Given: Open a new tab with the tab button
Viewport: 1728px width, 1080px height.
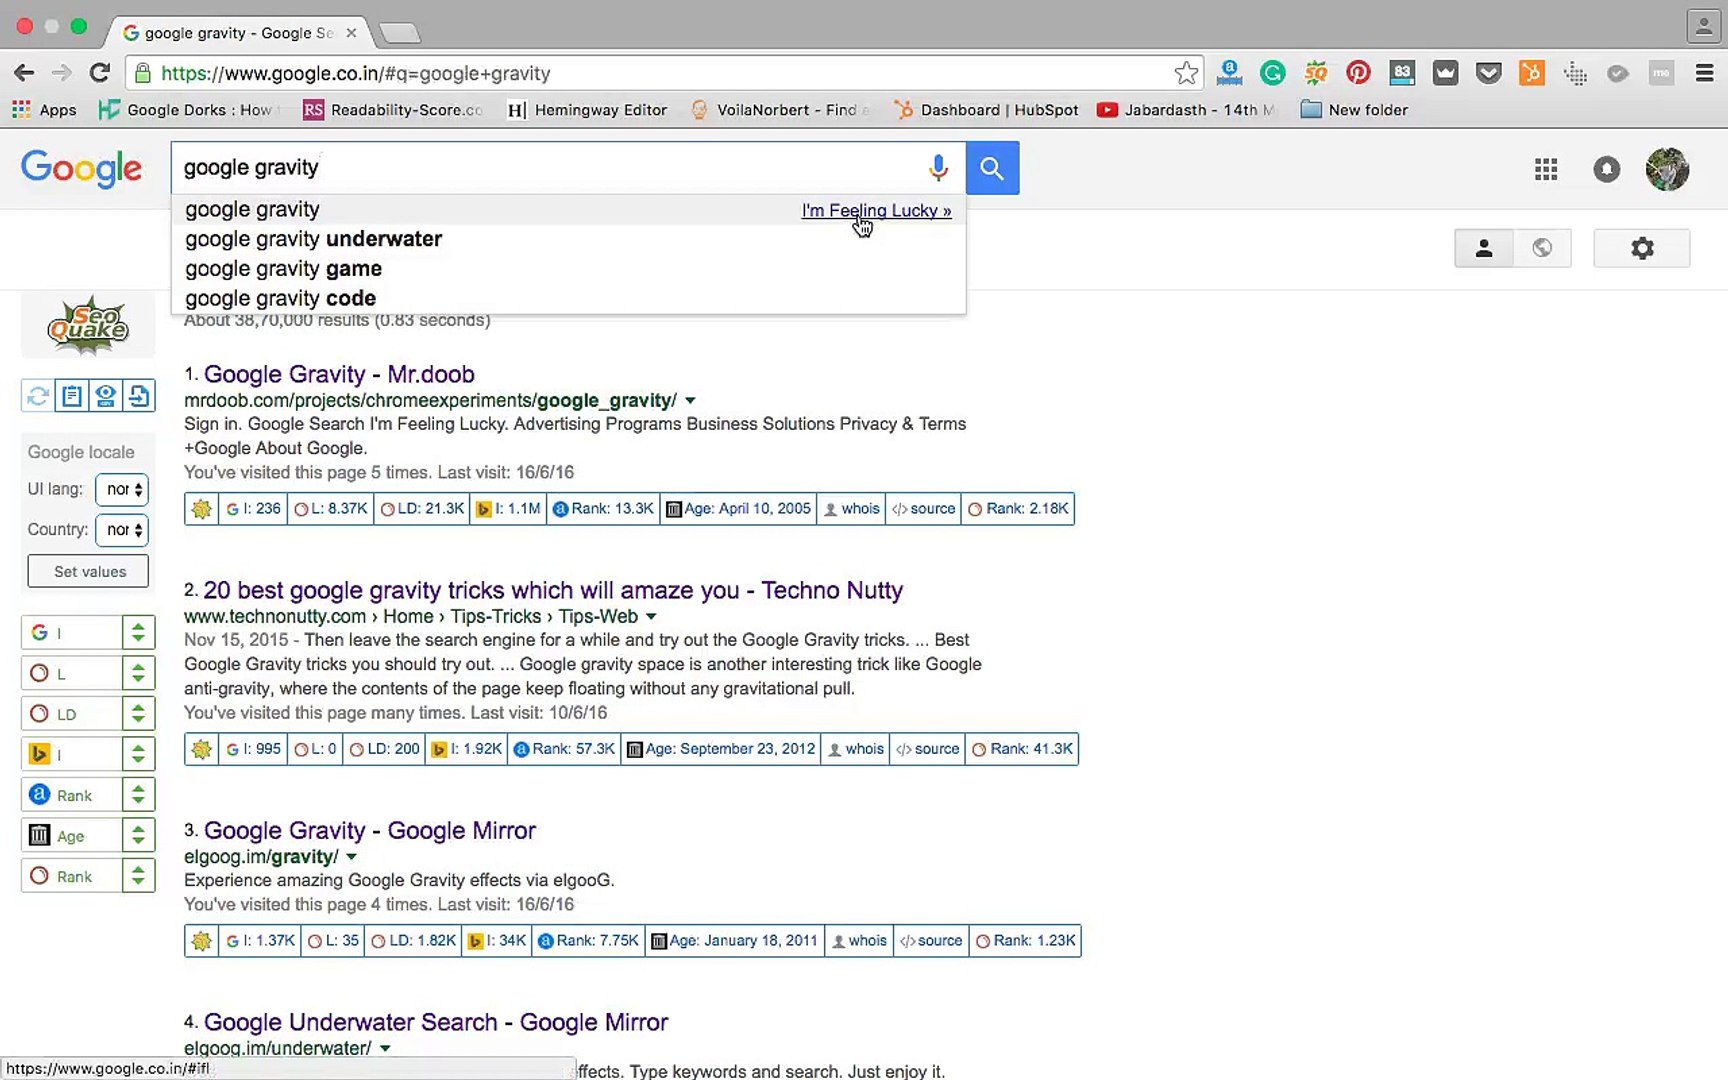Looking at the screenshot, I should point(400,34).
